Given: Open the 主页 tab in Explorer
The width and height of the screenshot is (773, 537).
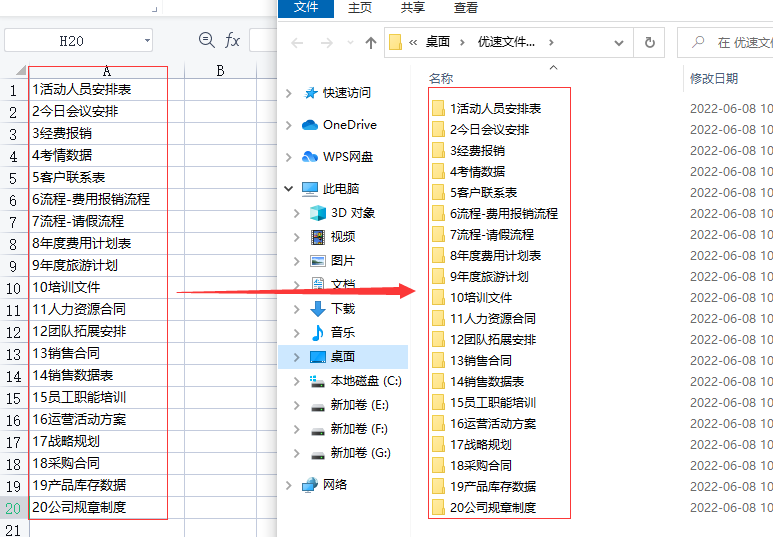Looking at the screenshot, I should (360, 7).
